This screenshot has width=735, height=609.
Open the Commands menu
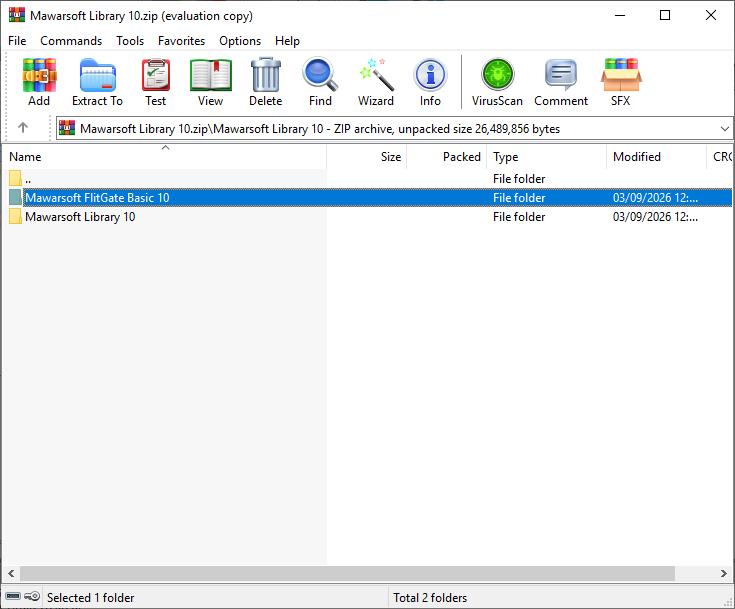click(71, 41)
